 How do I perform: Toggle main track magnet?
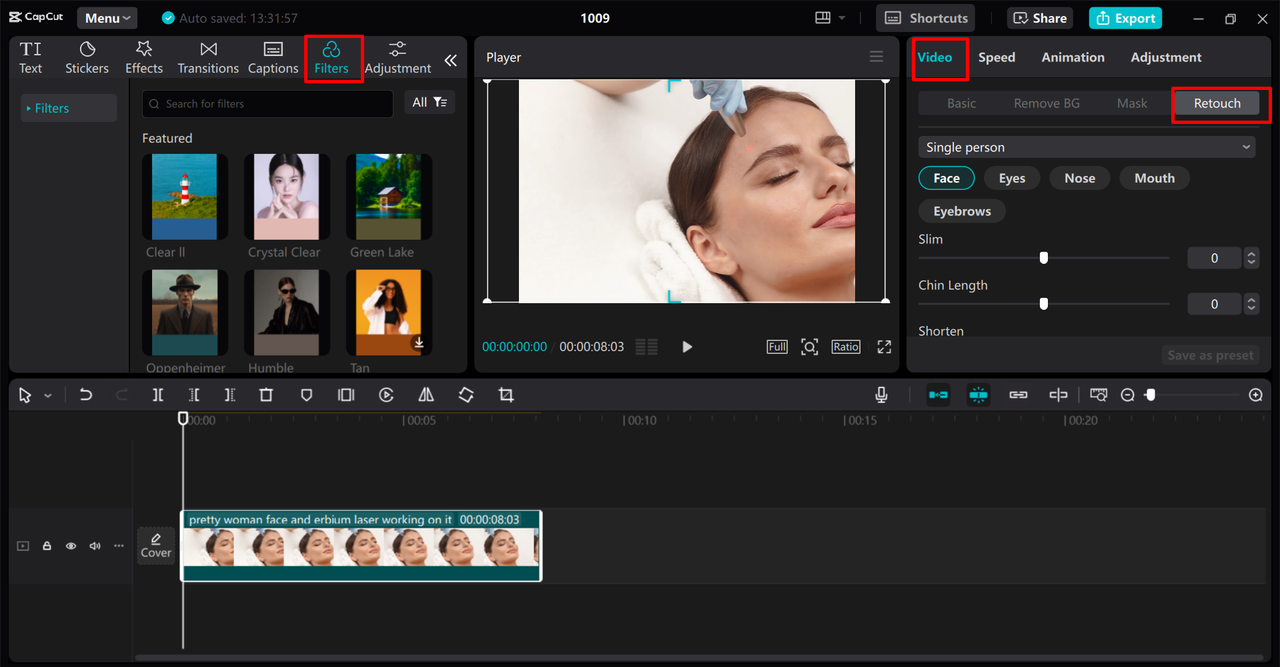(938, 395)
